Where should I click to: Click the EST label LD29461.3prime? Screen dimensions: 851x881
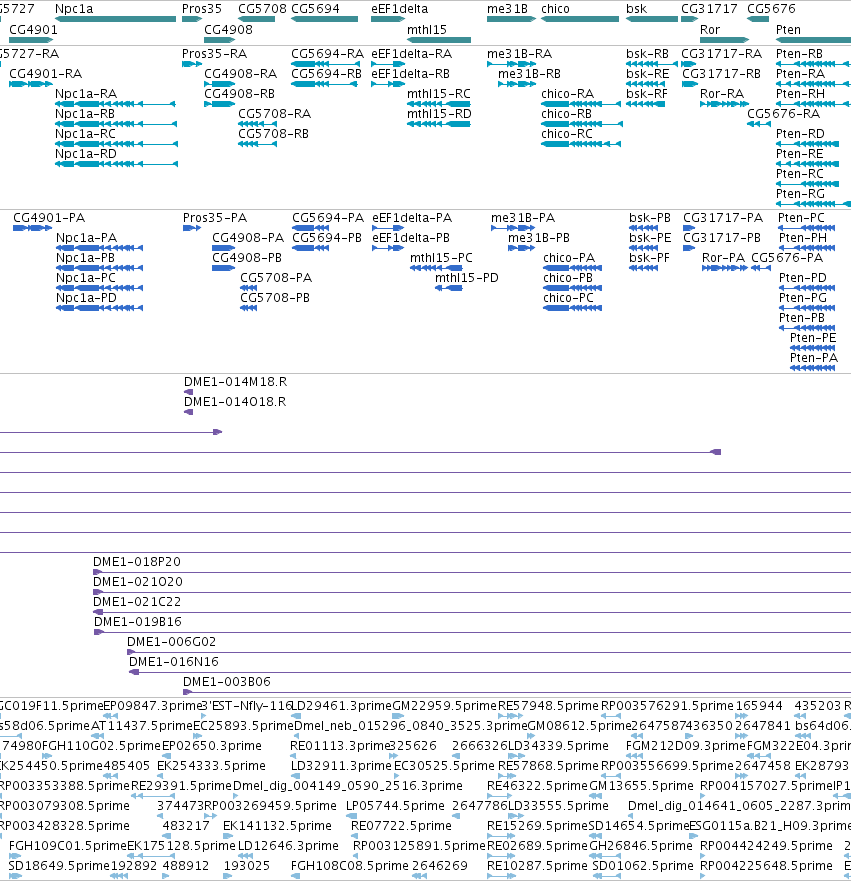pos(342,706)
